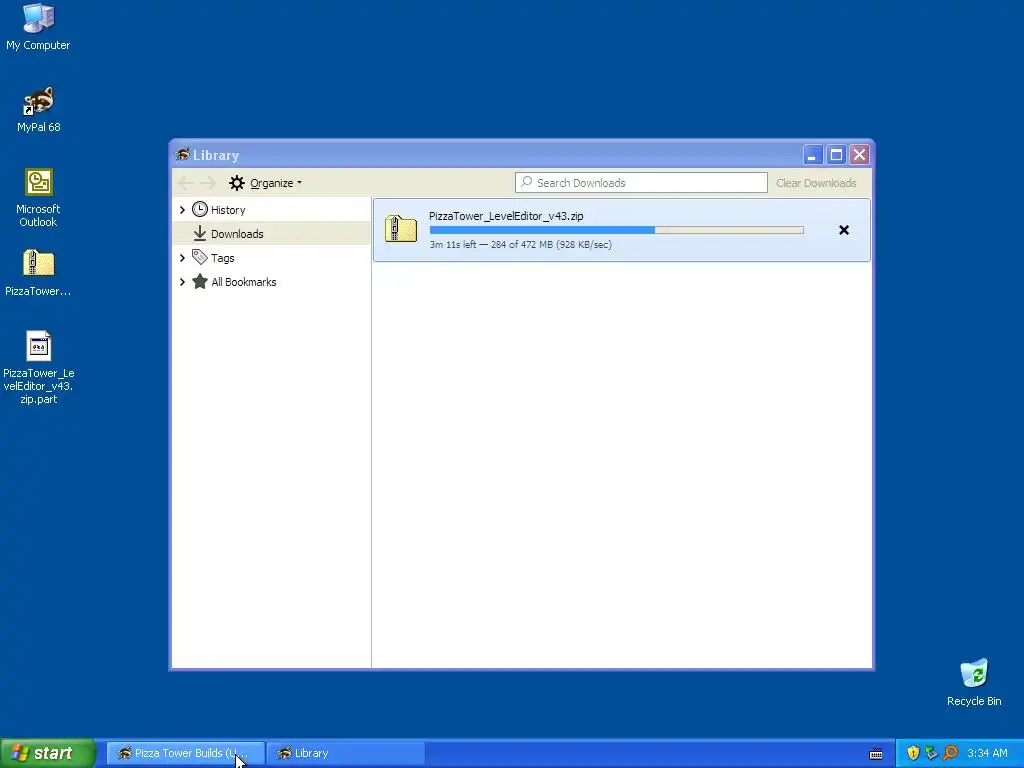Switch to Library taskbar button

pyautogui.click(x=345, y=753)
